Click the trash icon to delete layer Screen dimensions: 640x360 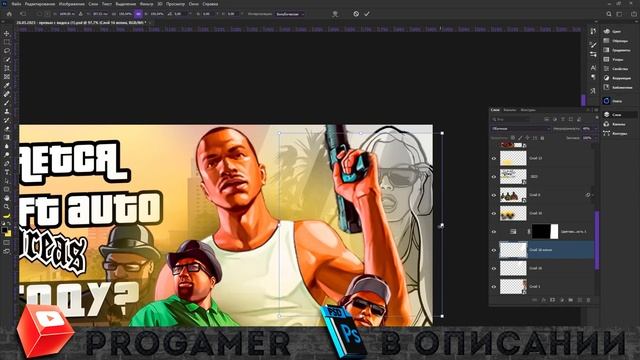[588, 300]
